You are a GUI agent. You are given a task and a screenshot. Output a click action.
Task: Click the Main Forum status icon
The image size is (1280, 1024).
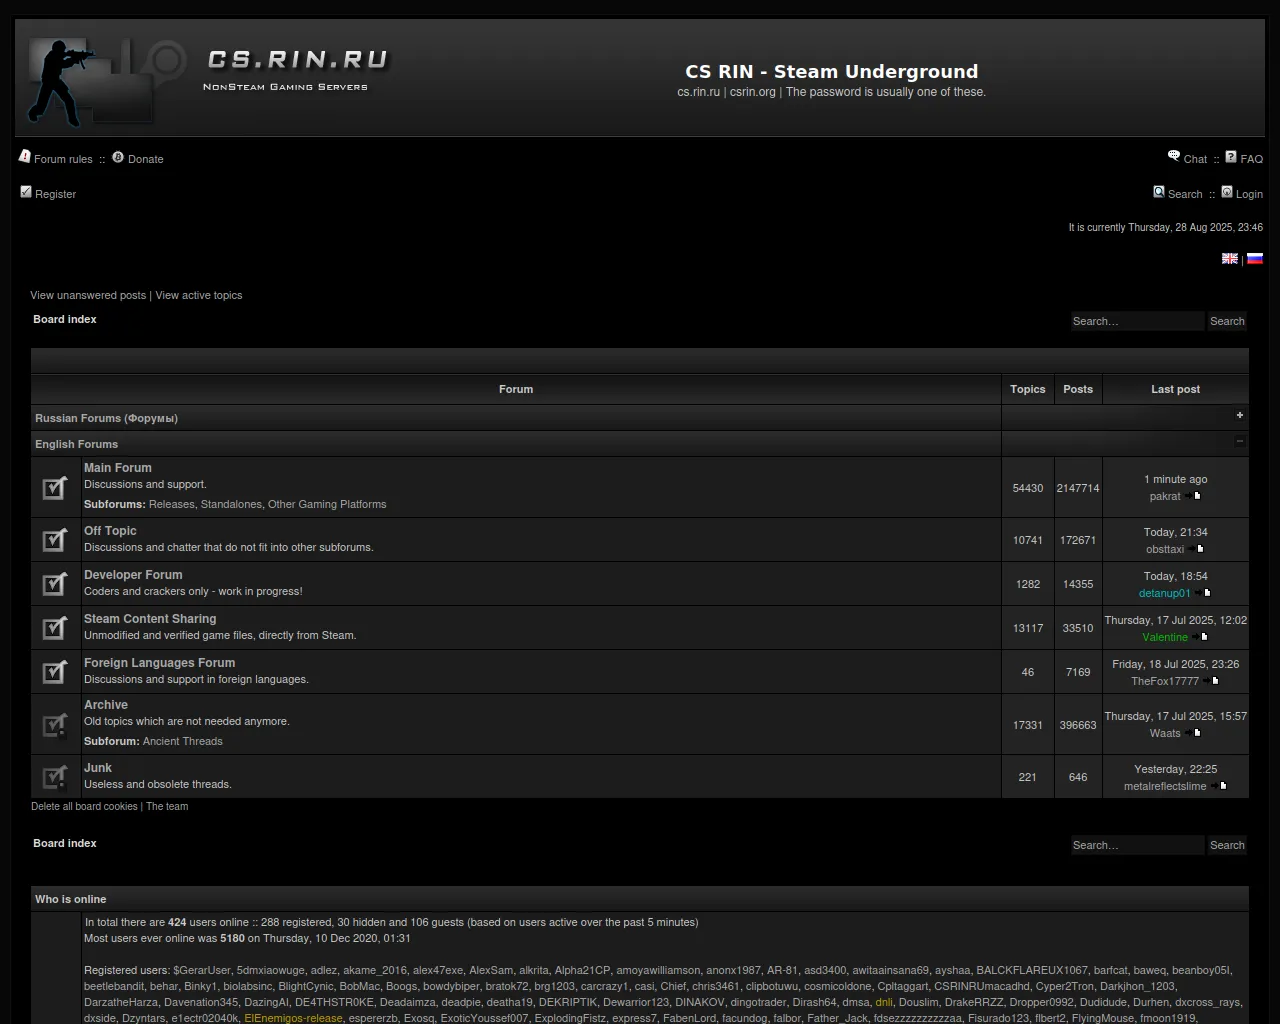pyautogui.click(x=56, y=487)
